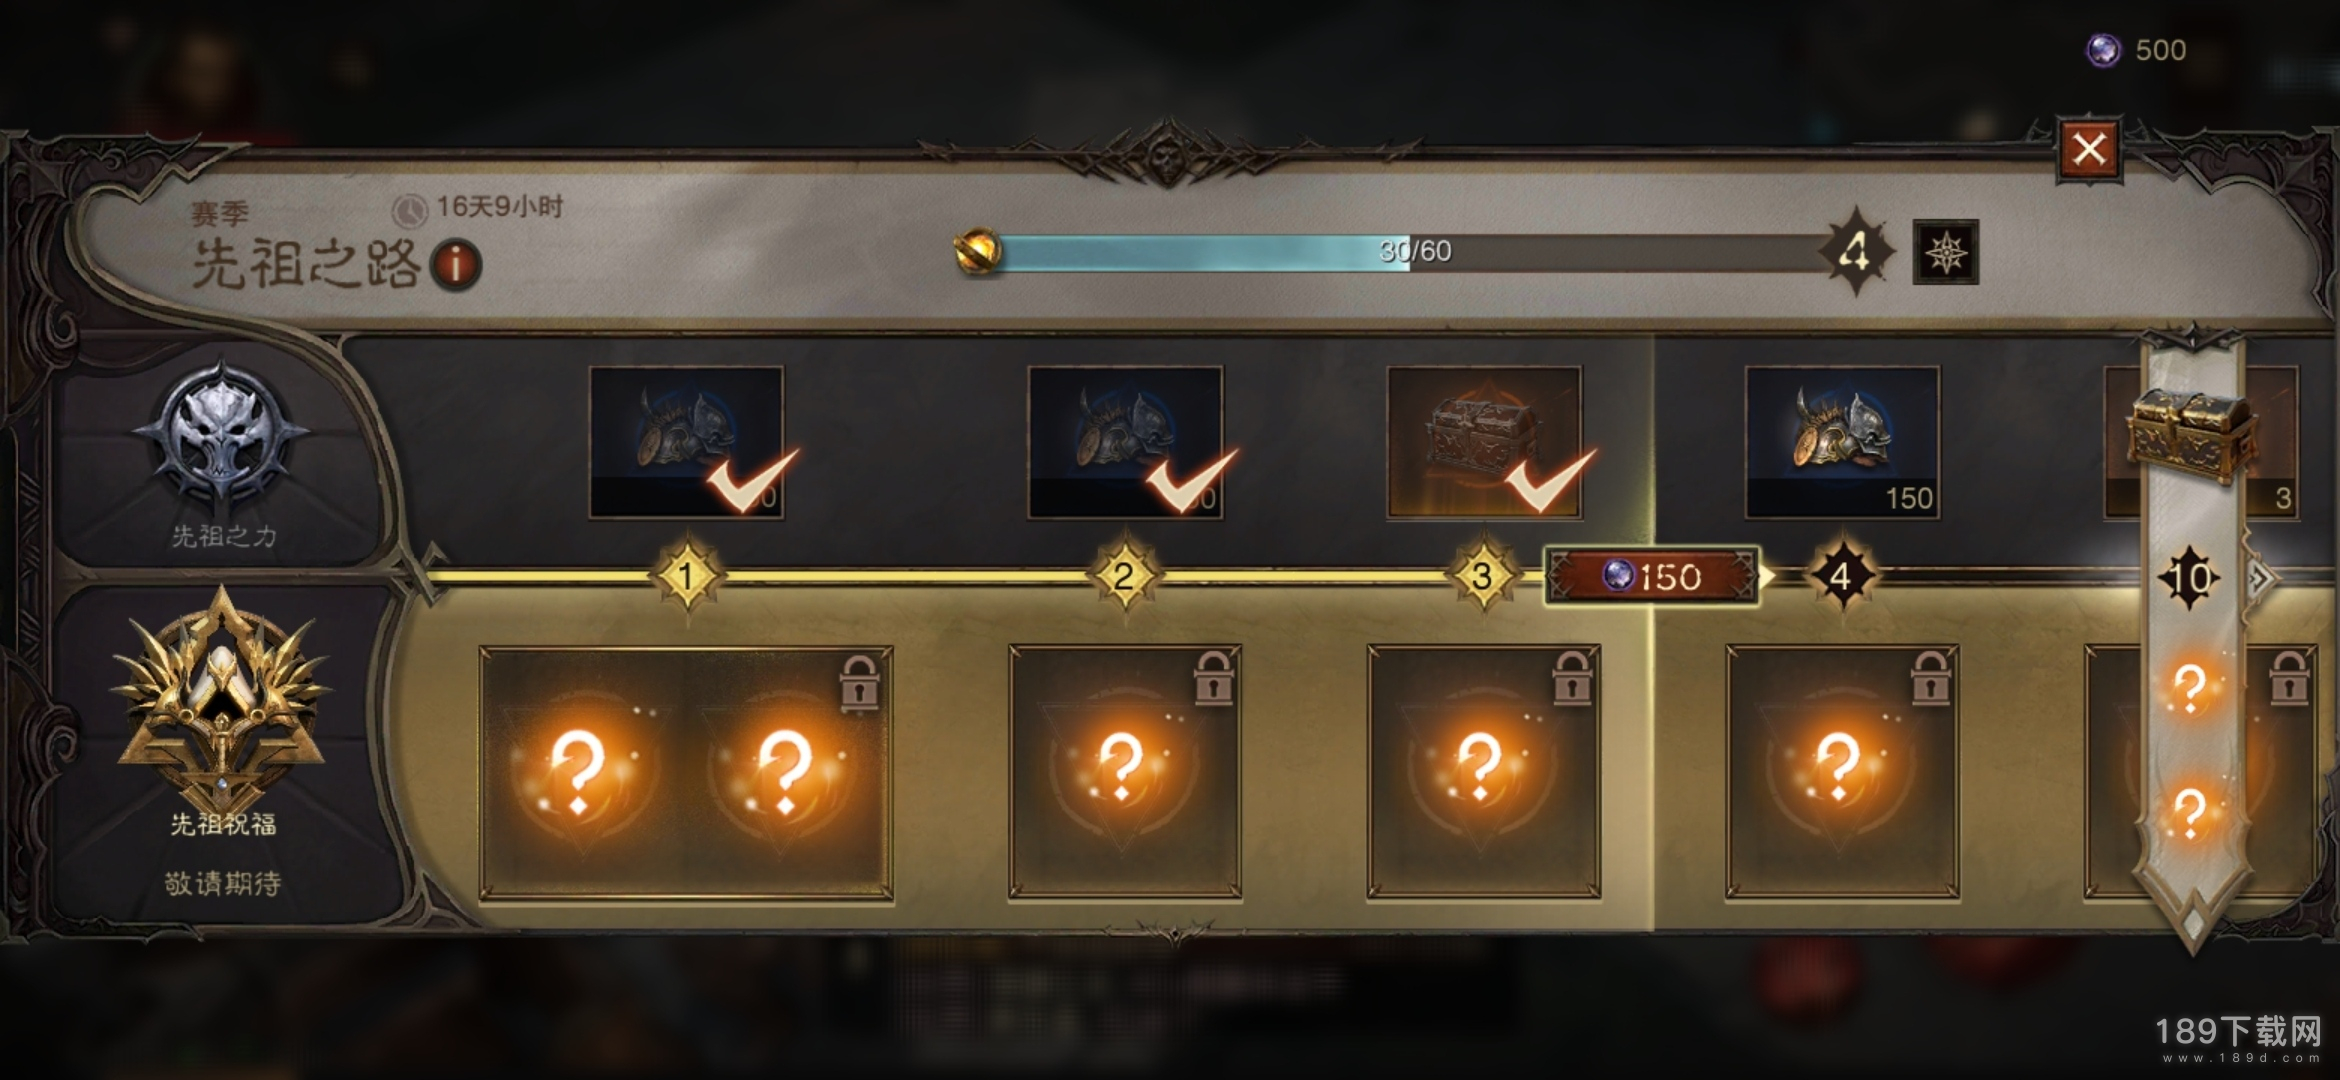Open the red info icon beside 先祖之路
Viewport: 2340px width, 1080px height.
(x=455, y=265)
